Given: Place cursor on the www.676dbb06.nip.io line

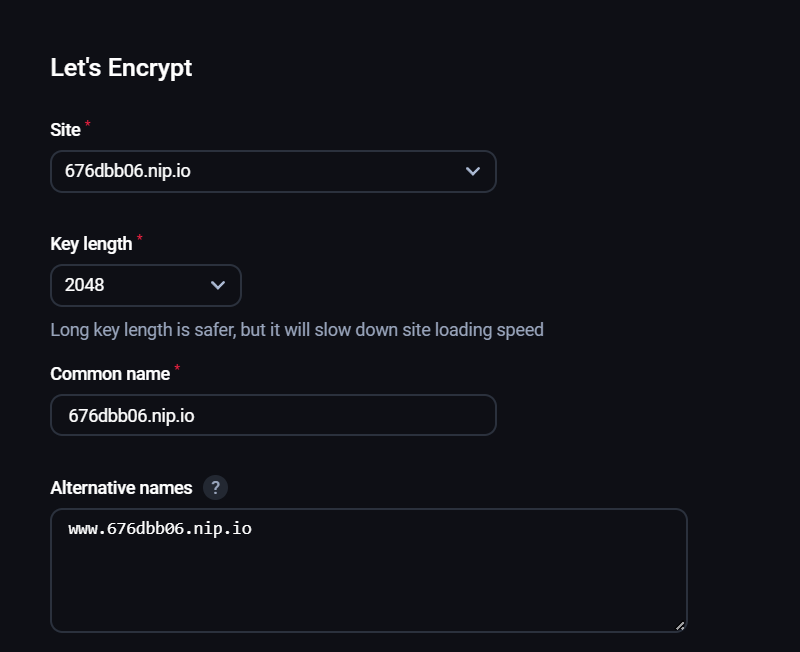Looking at the screenshot, I should (x=160, y=528).
